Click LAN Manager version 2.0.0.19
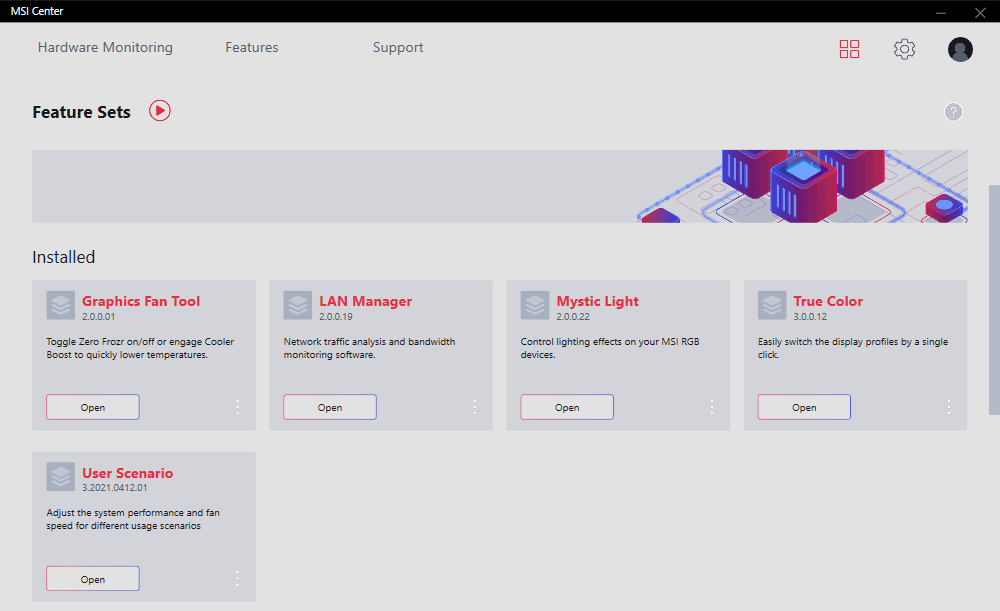The height and width of the screenshot is (611, 1000). [335, 316]
